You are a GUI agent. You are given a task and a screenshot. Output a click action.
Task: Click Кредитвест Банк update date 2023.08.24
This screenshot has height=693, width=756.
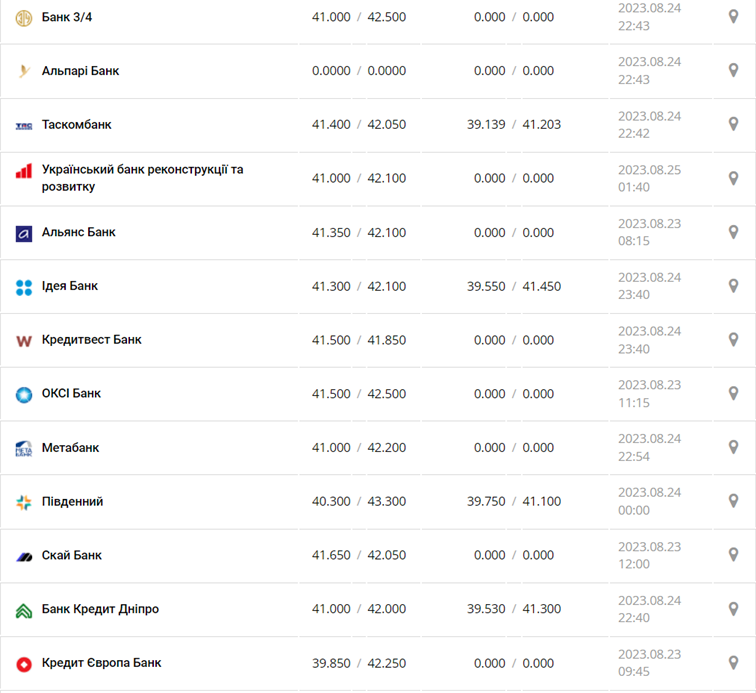(x=649, y=331)
